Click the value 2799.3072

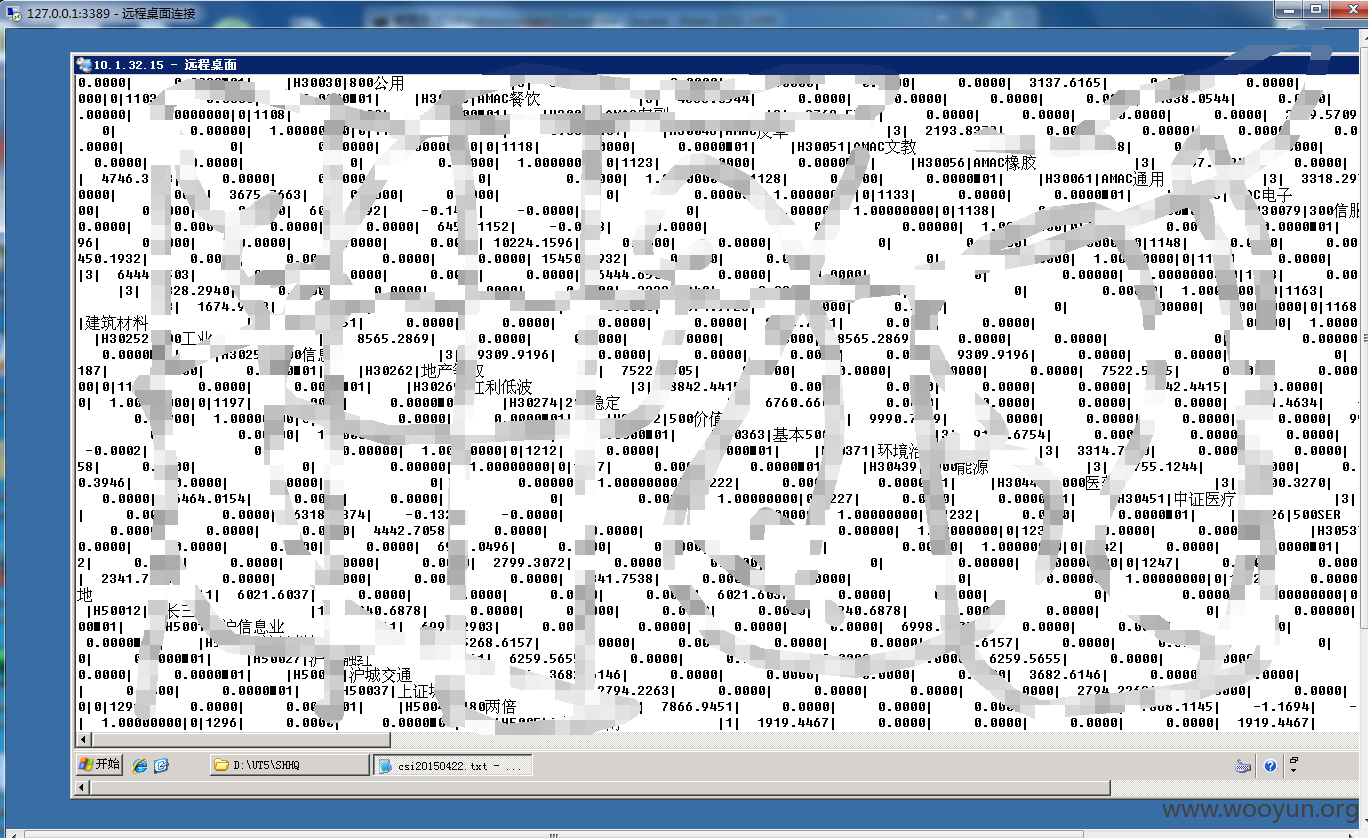529,563
